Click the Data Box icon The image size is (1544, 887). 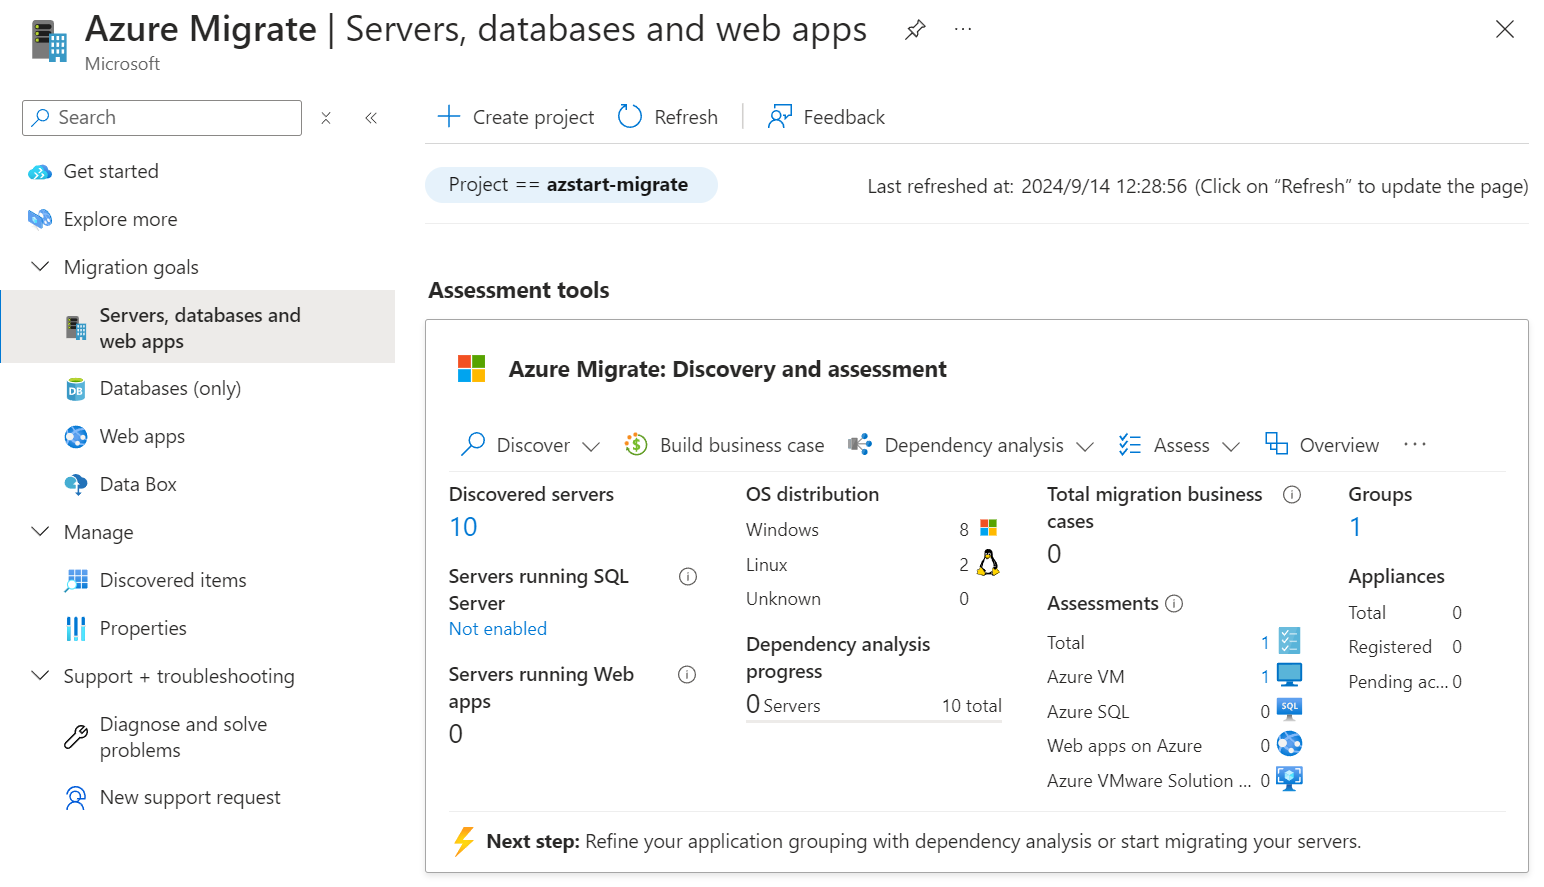point(76,485)
